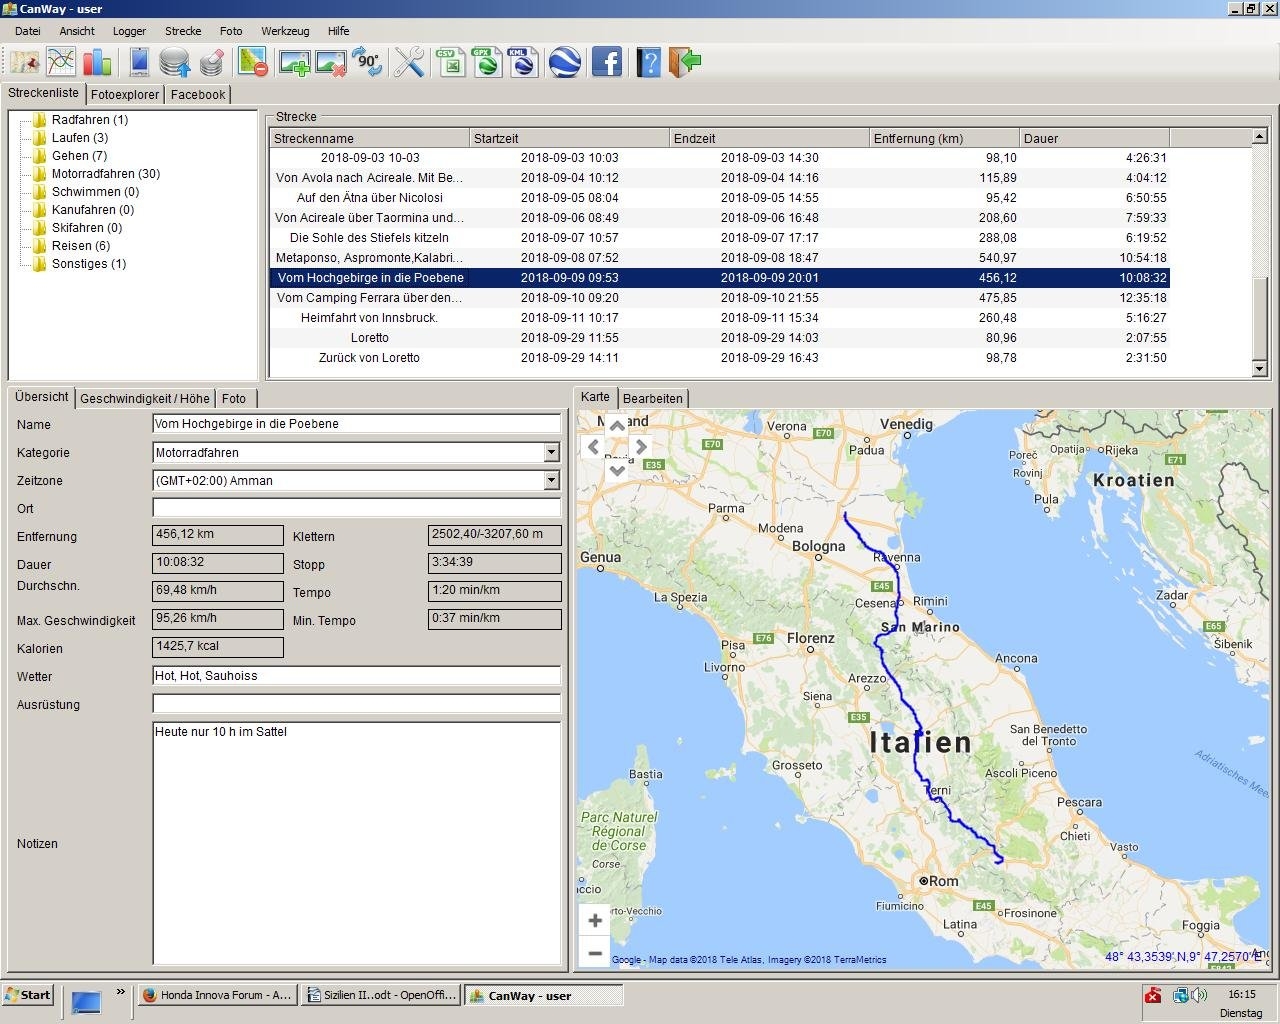Viewport: 1280px width, 1024px height.
Task: Open the Kategorie dropdown
Action: coord(551,453)
